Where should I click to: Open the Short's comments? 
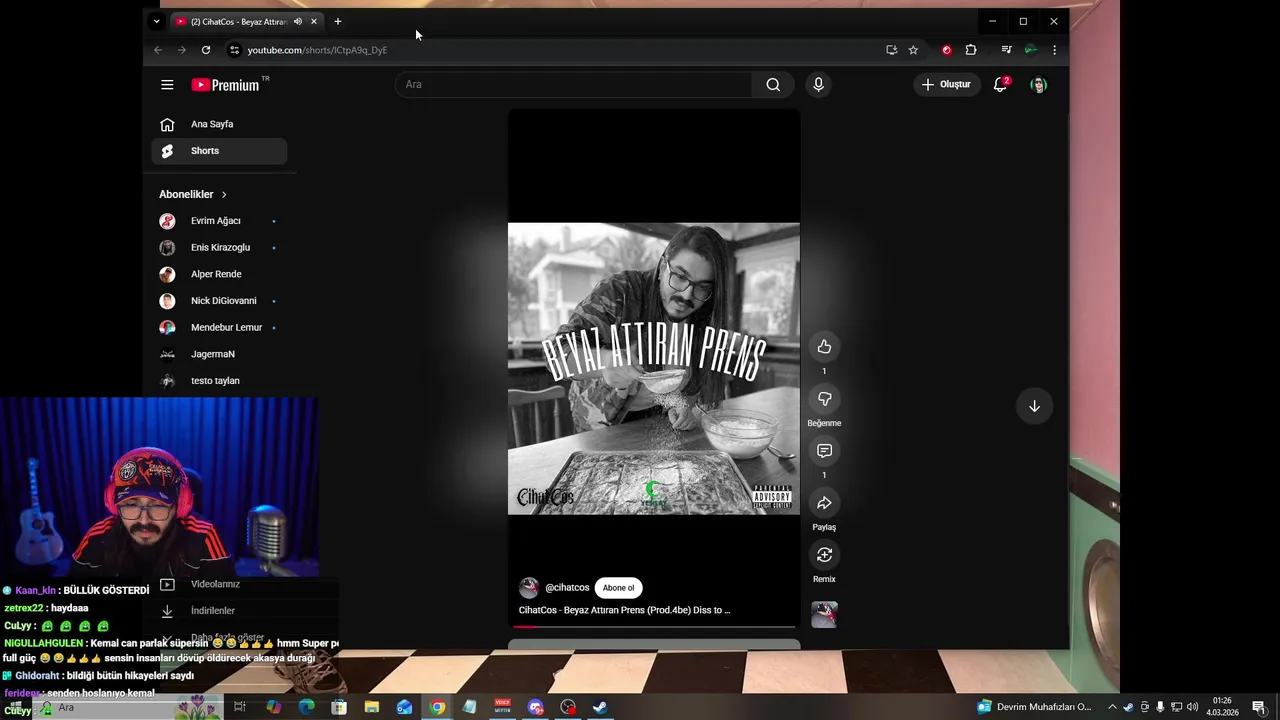click(824, 451)
